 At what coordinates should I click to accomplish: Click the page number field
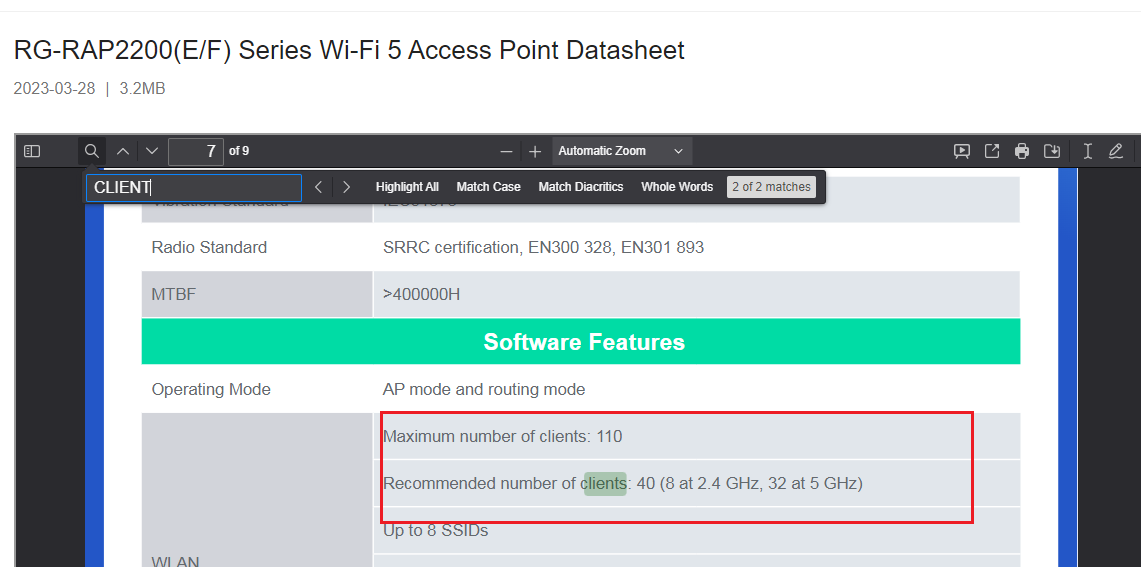pyautogui.click(x=196, y=151)
